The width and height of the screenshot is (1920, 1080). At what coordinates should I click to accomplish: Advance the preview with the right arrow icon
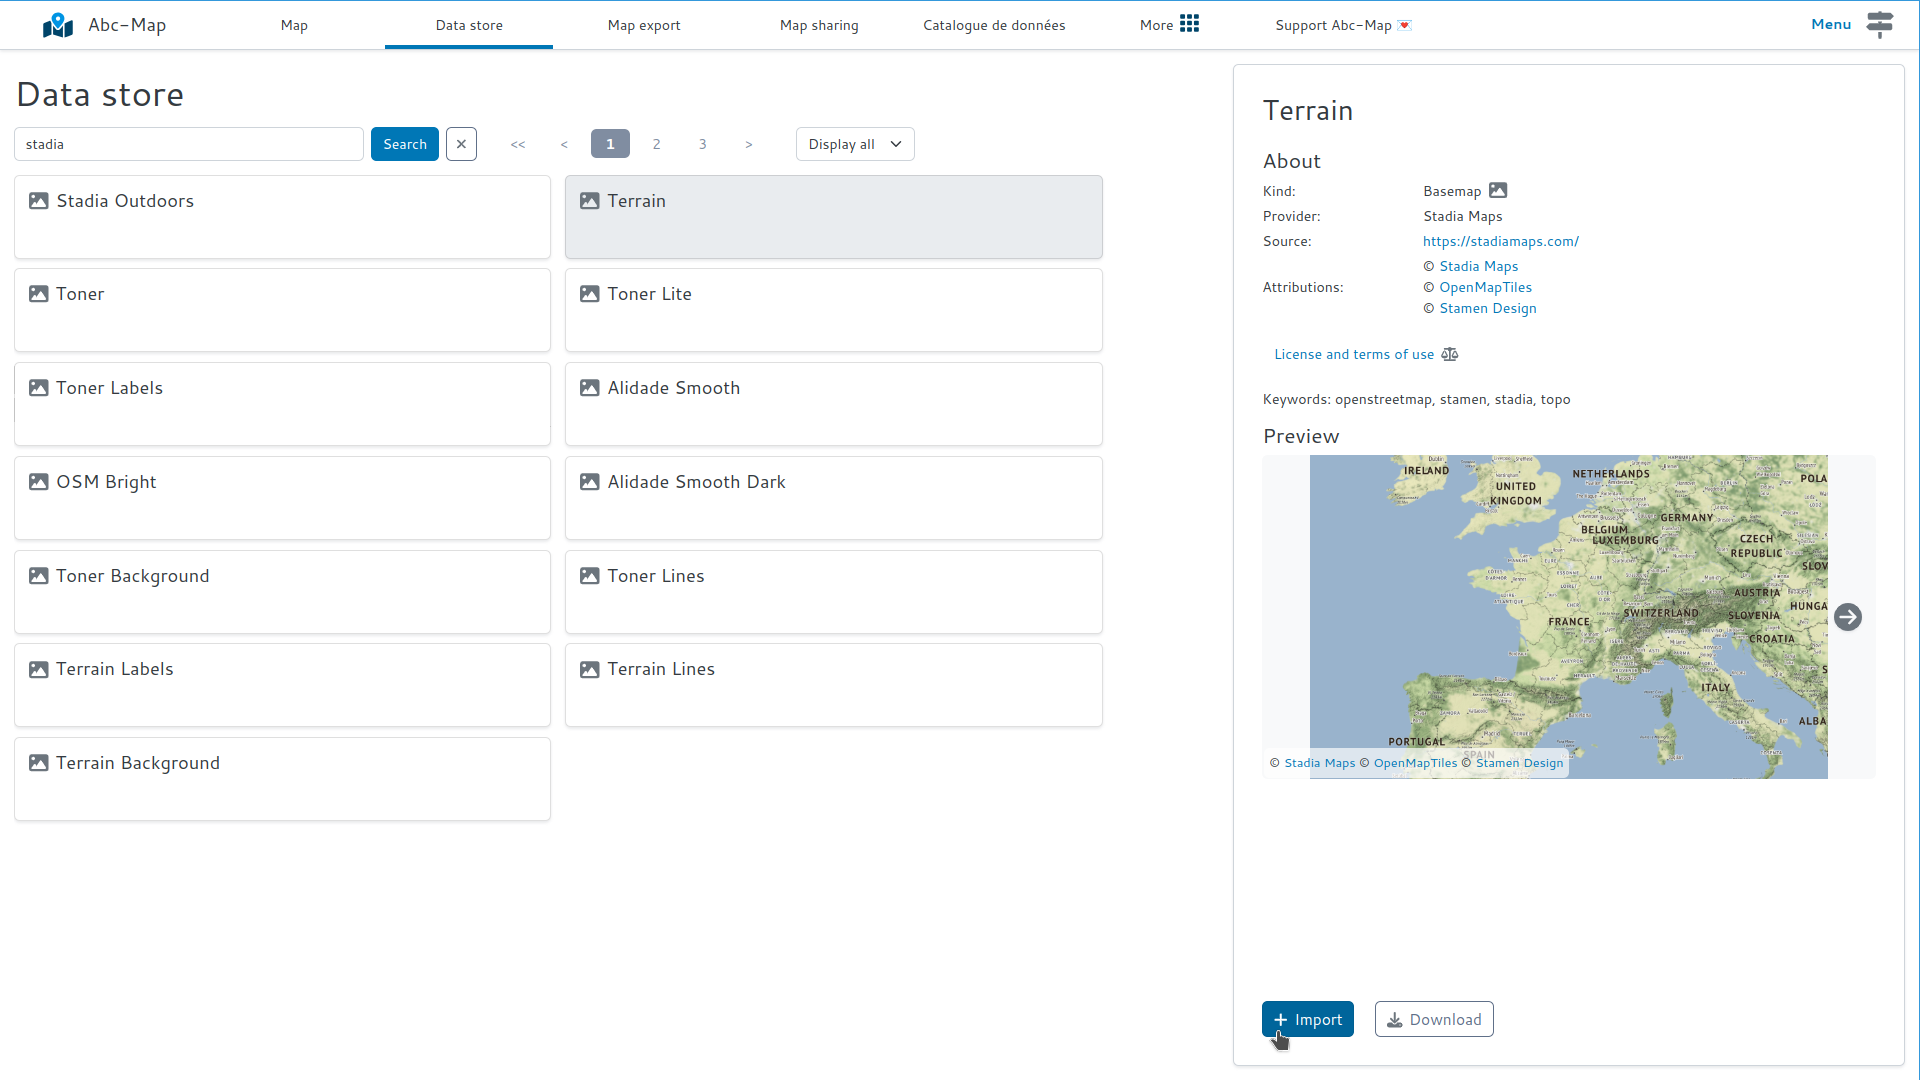tap(1849, 617)
